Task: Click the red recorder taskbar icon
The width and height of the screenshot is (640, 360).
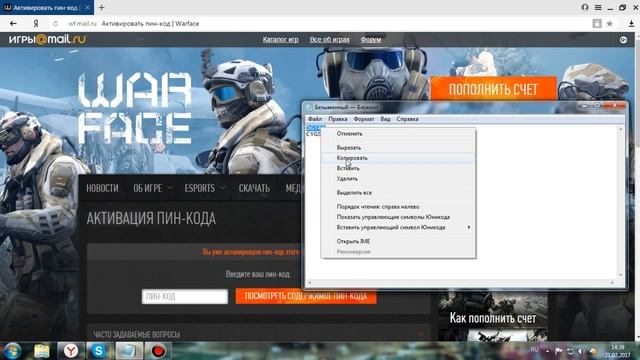Action: click(158, 351)
